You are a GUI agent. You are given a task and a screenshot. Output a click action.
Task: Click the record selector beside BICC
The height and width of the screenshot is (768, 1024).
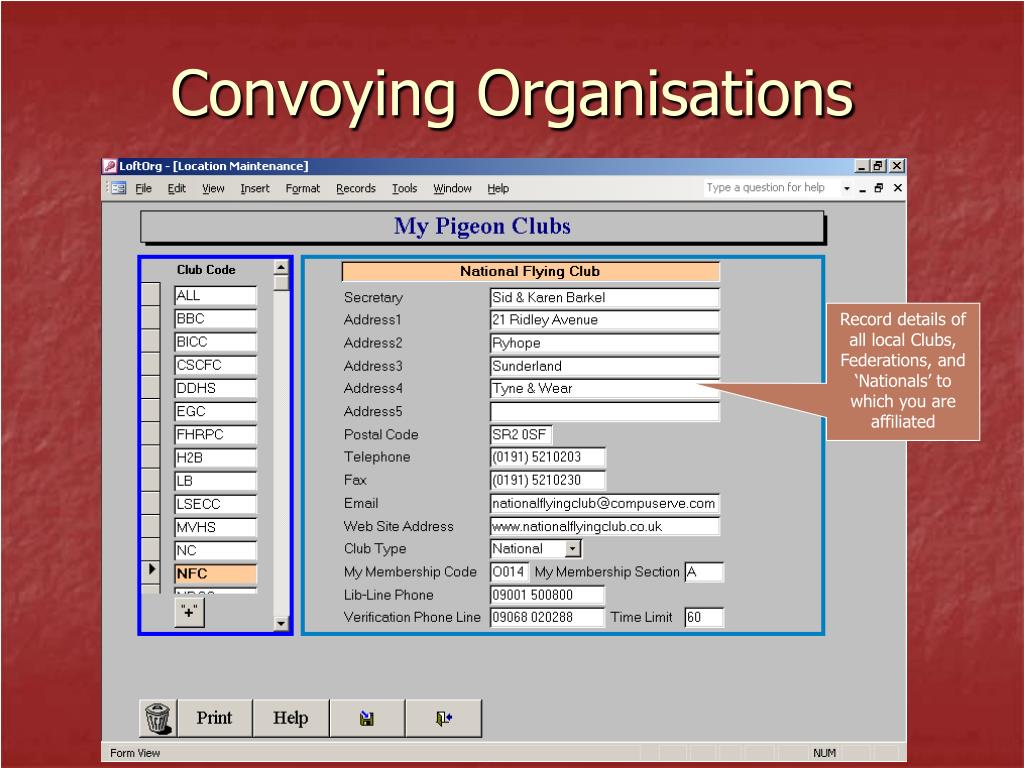point(151,341)
